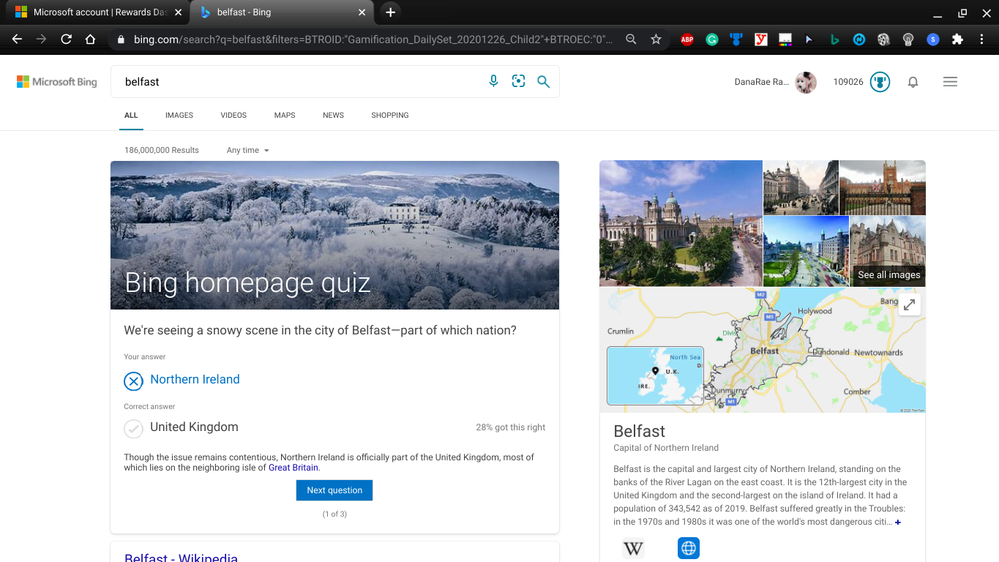Screen dimensions: 999x562
Task: Switch to the Images search tab
Action: [179, 115]
